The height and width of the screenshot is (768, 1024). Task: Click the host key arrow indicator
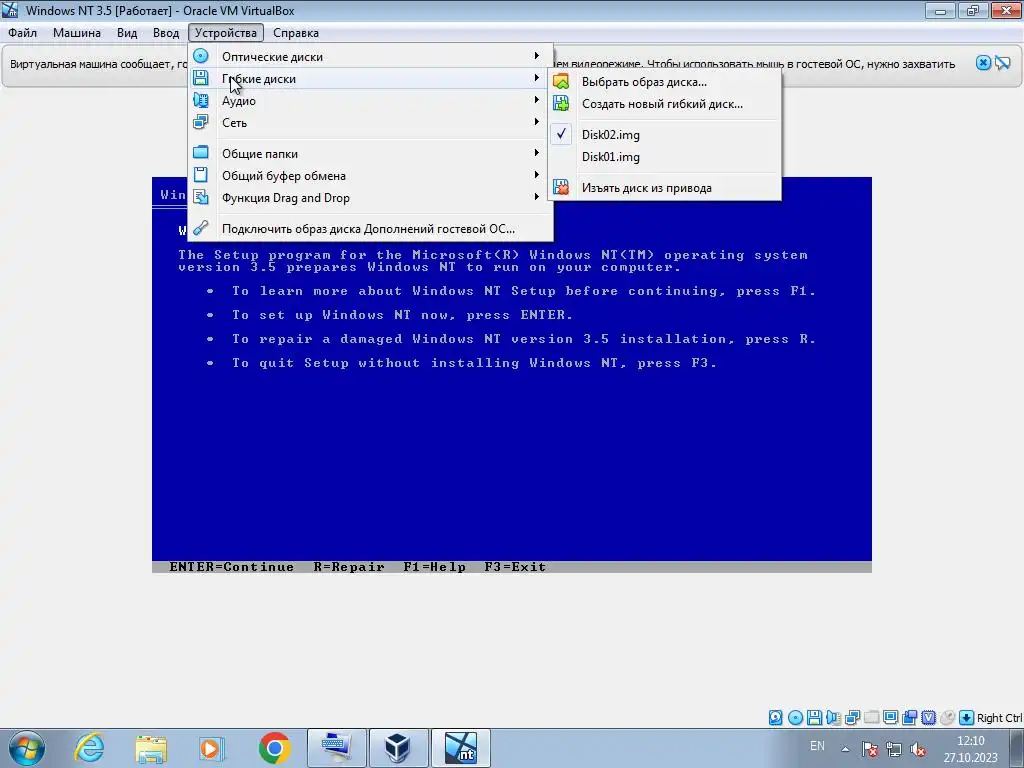[x=967, y=718]
